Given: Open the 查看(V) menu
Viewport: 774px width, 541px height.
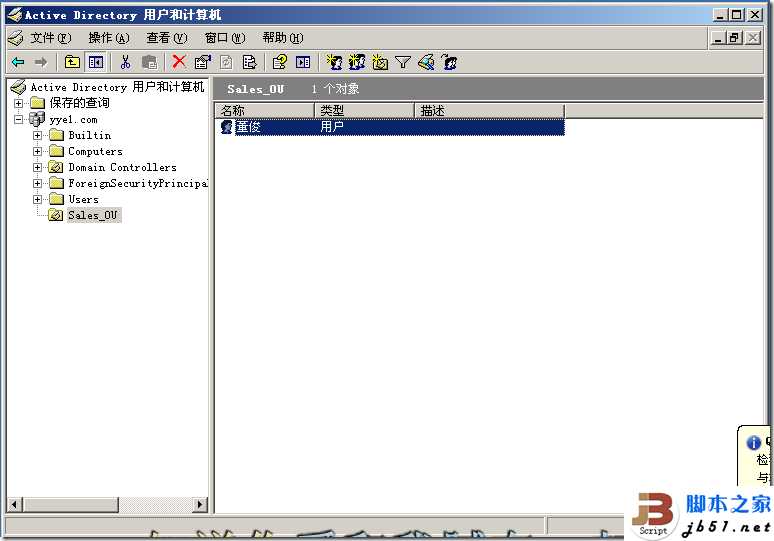Looking at the screenshot, I should 167,38.
